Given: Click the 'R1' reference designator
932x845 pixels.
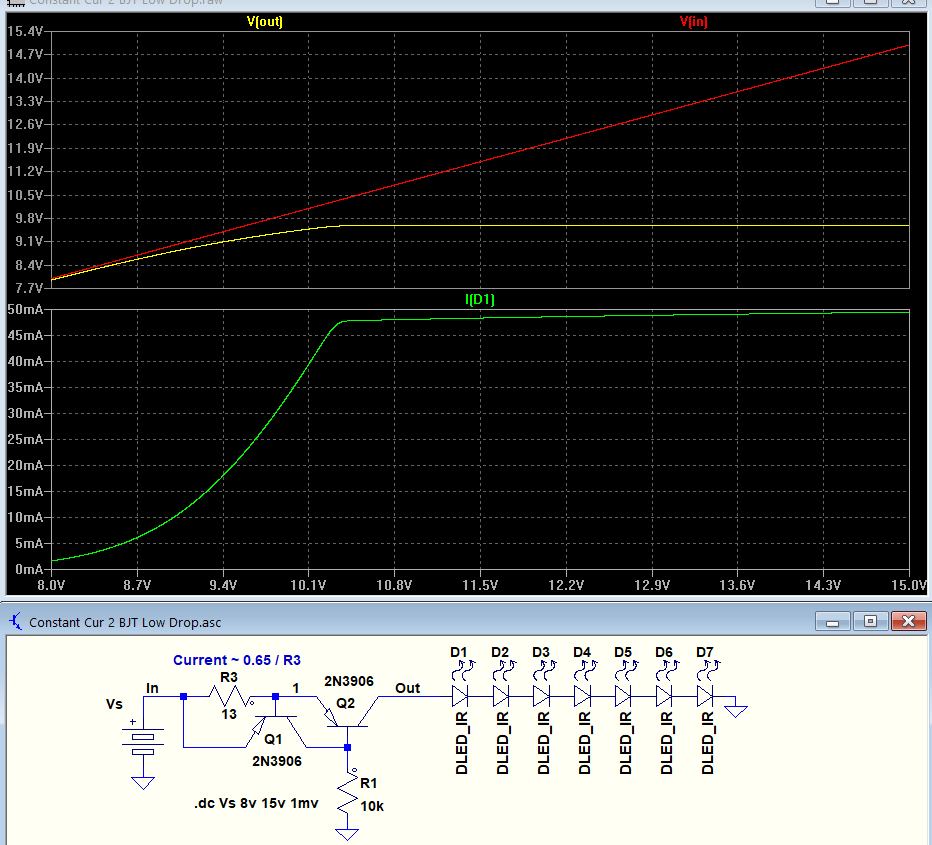Looking at the screenshot, I should click(x=369, y=783).
